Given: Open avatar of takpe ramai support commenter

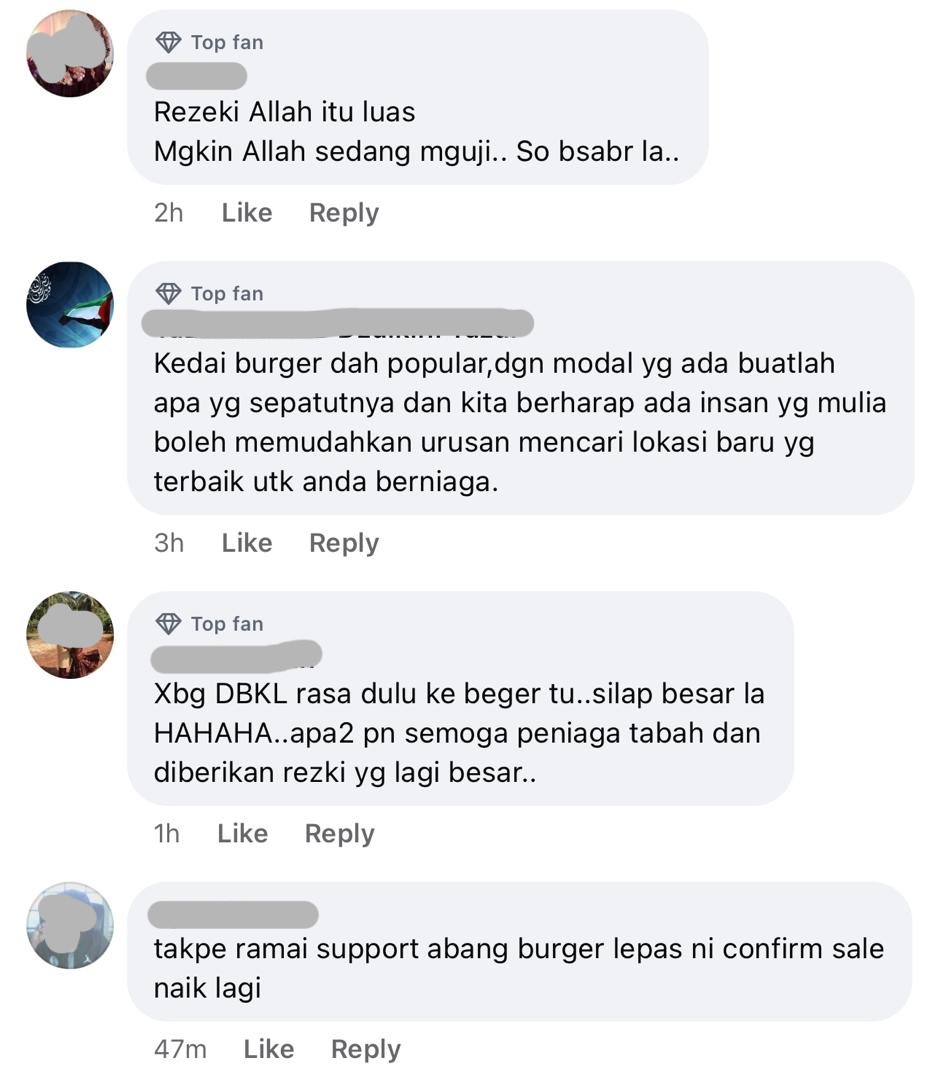Looking at the screenshot, I should (70, 926).
